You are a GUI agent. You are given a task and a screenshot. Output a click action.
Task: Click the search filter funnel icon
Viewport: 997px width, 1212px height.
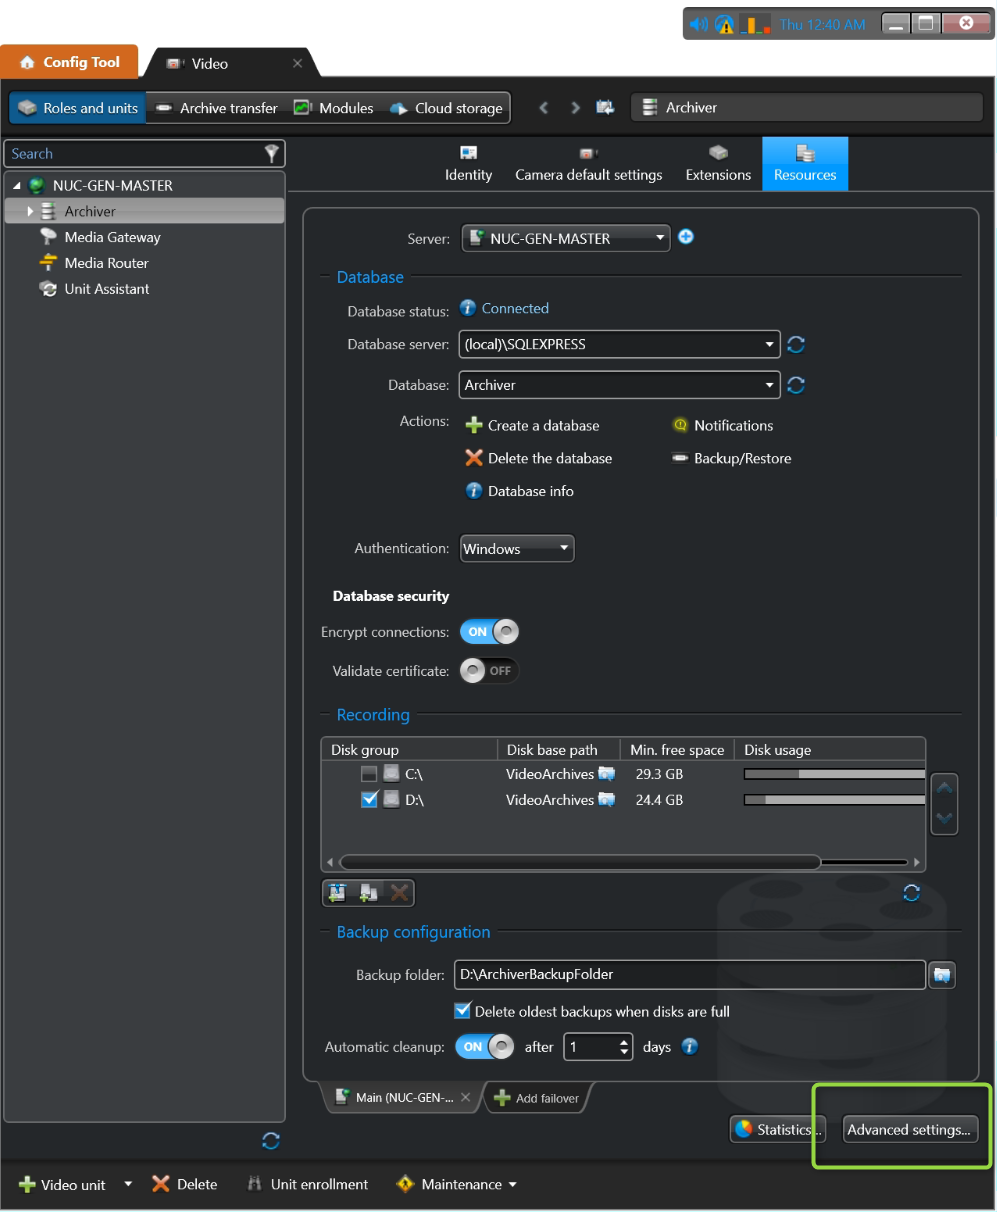click(271, 153)
